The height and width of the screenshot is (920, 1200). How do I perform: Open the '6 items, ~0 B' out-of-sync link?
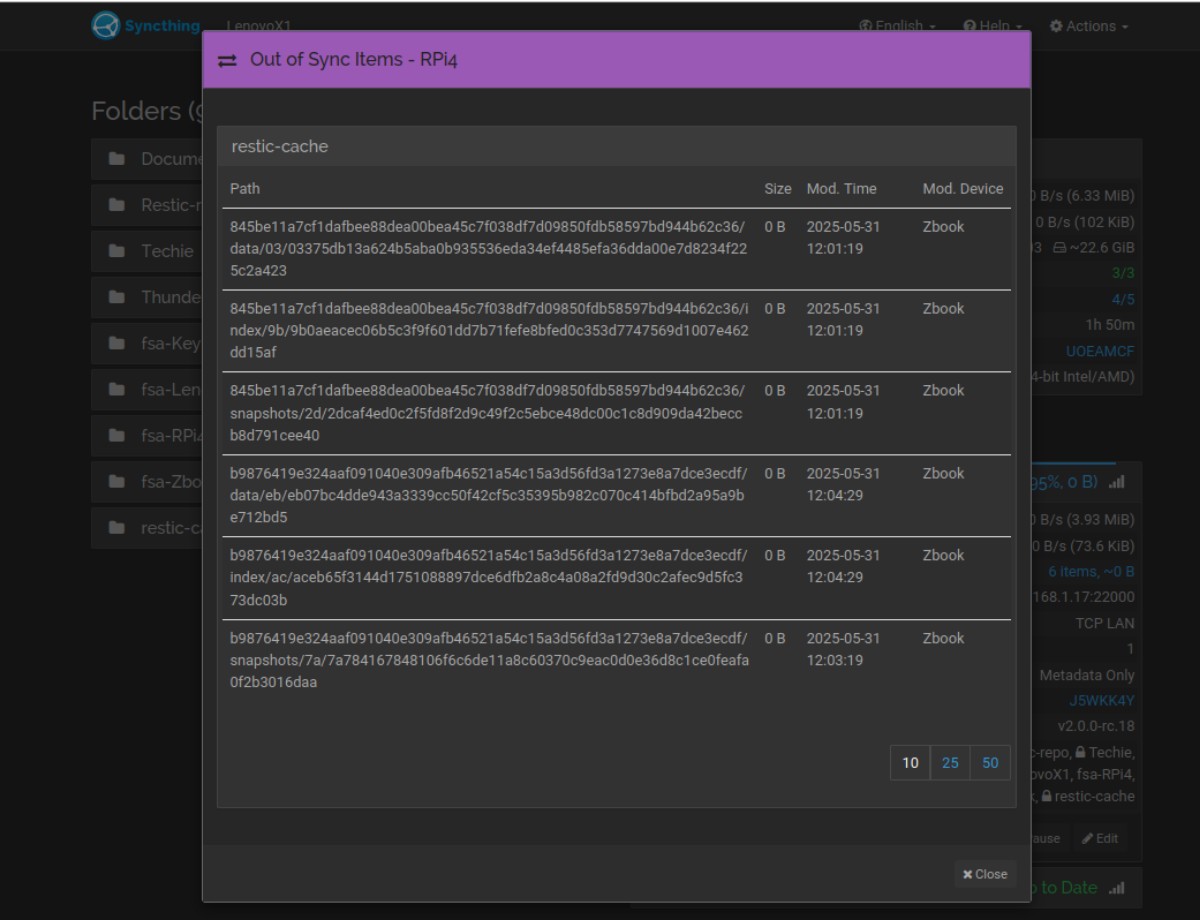[1091, 572]
